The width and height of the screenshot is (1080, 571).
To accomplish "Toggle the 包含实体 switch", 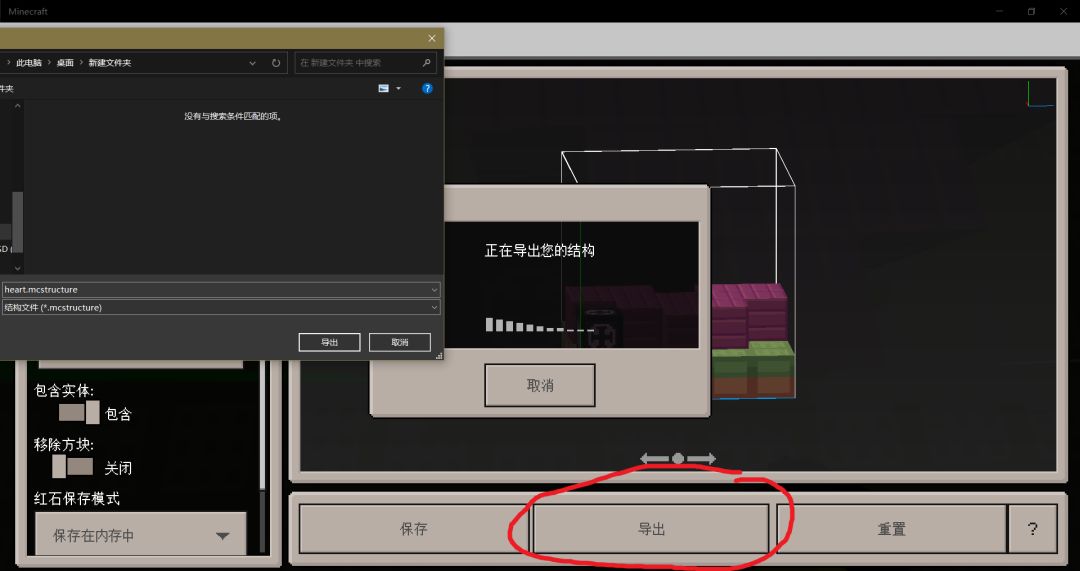I will 79,413.
